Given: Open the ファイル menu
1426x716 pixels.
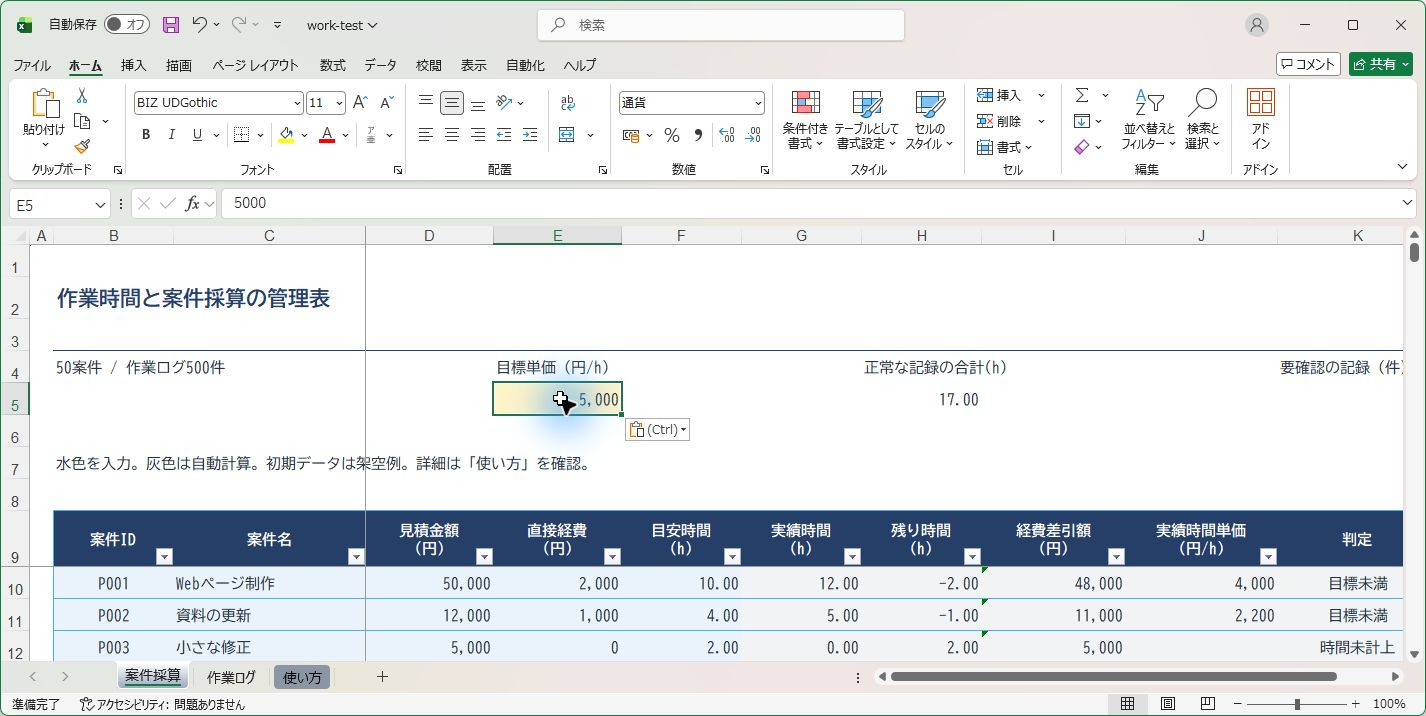Looking at the screenshot, I should (x=32, y=65).
